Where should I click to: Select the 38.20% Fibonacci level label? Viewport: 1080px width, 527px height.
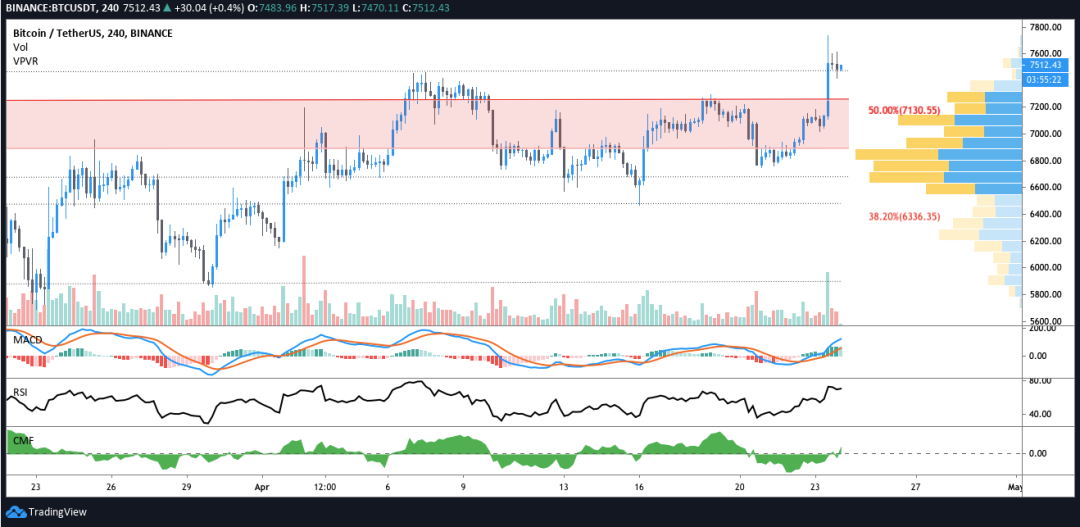point(904,216)
